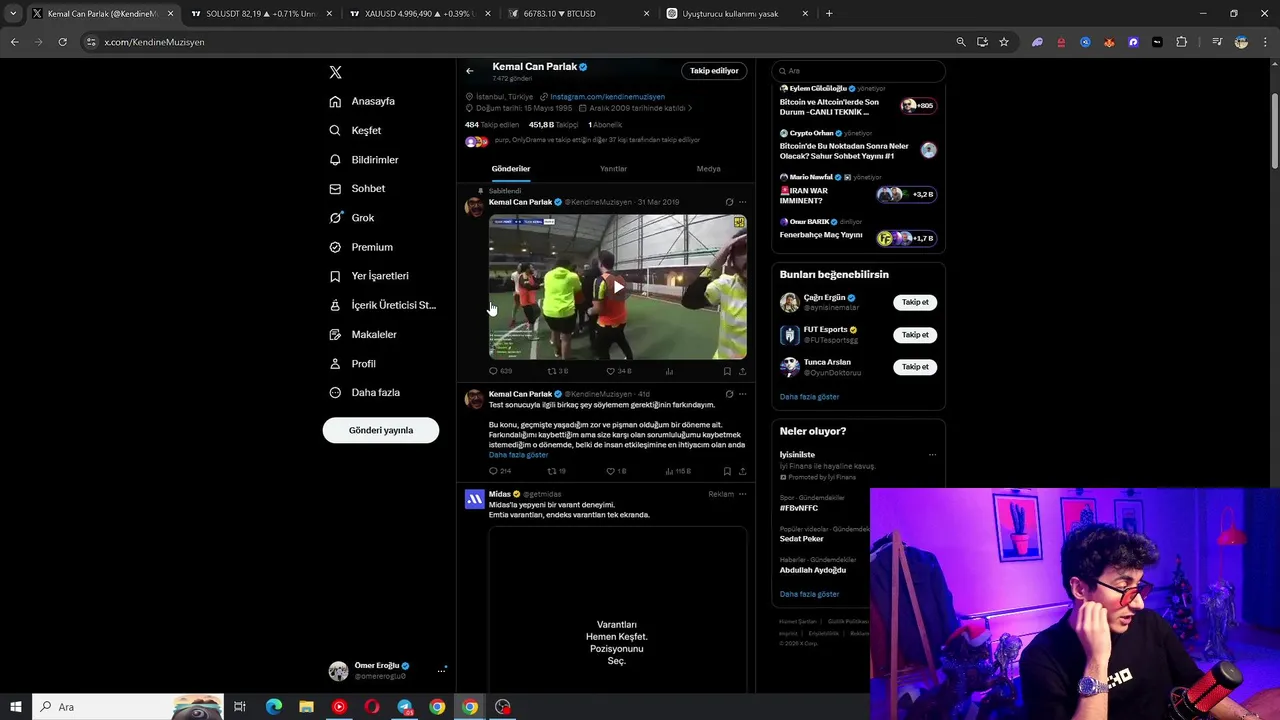
Task: Open Profil in the sidebar
Action: [353, 364]
